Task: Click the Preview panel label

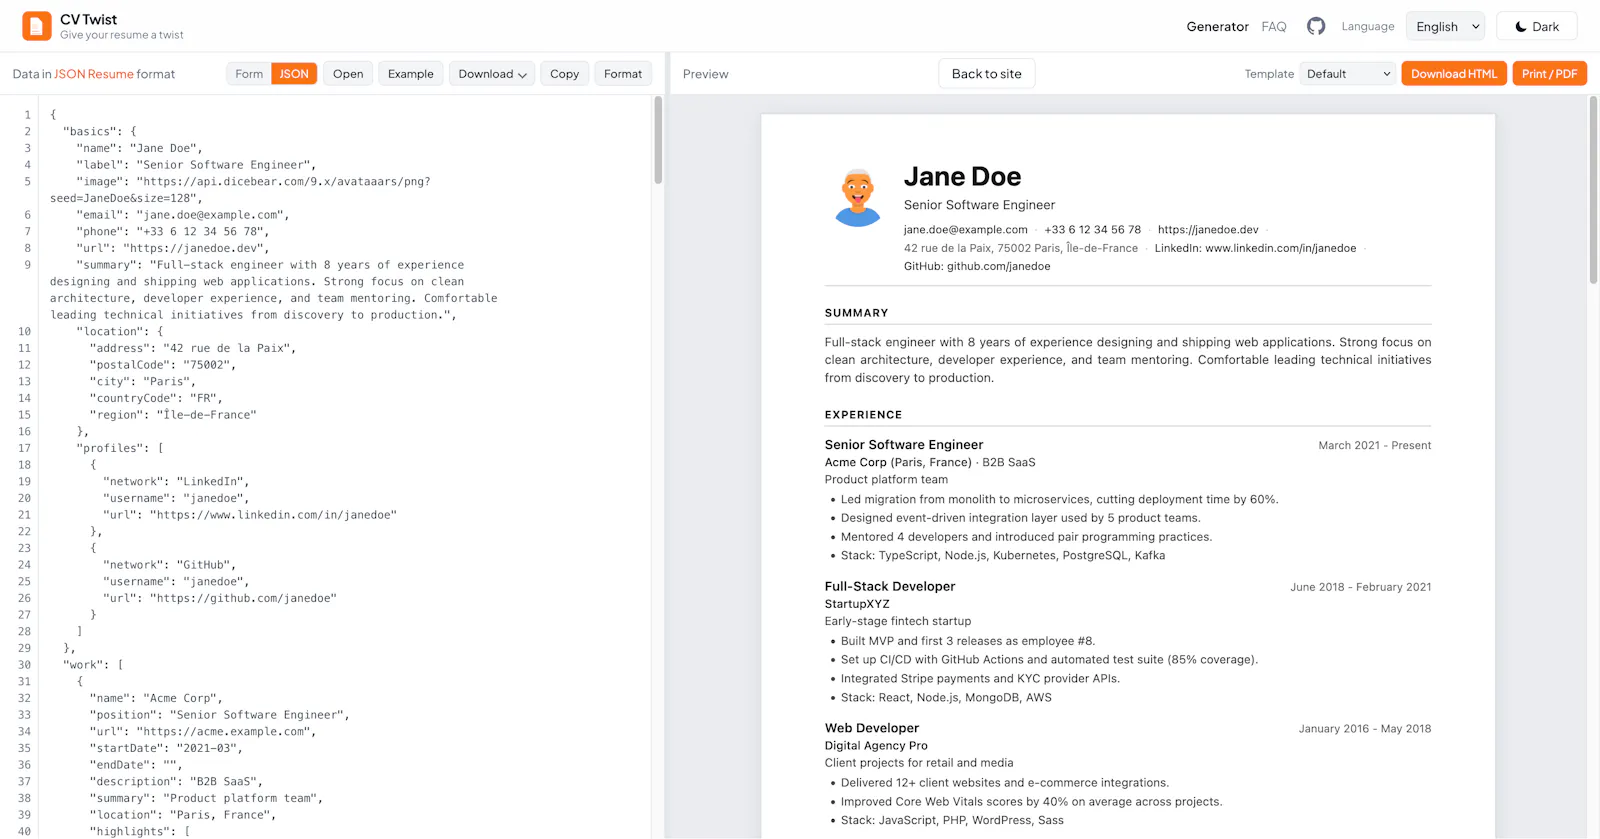Action: pyautogui.click(x=706, y=74)
